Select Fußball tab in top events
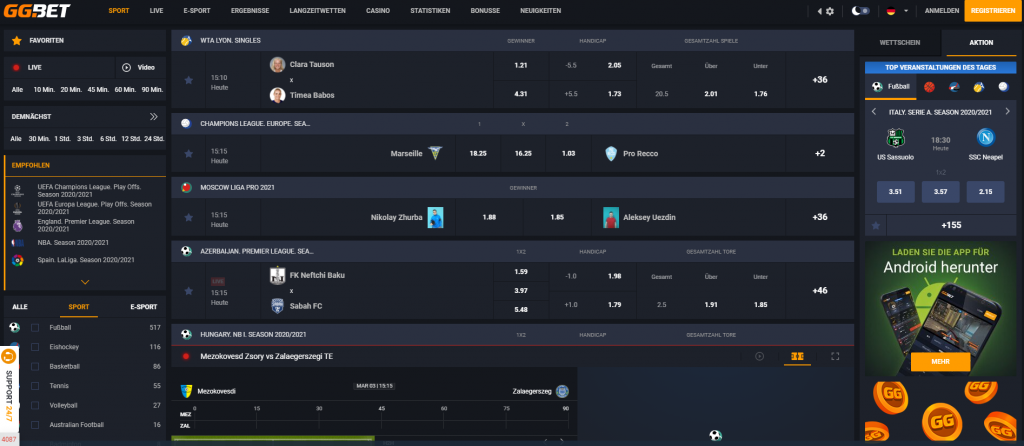This screenshot has width=1024, height=446. coord(889,86)
